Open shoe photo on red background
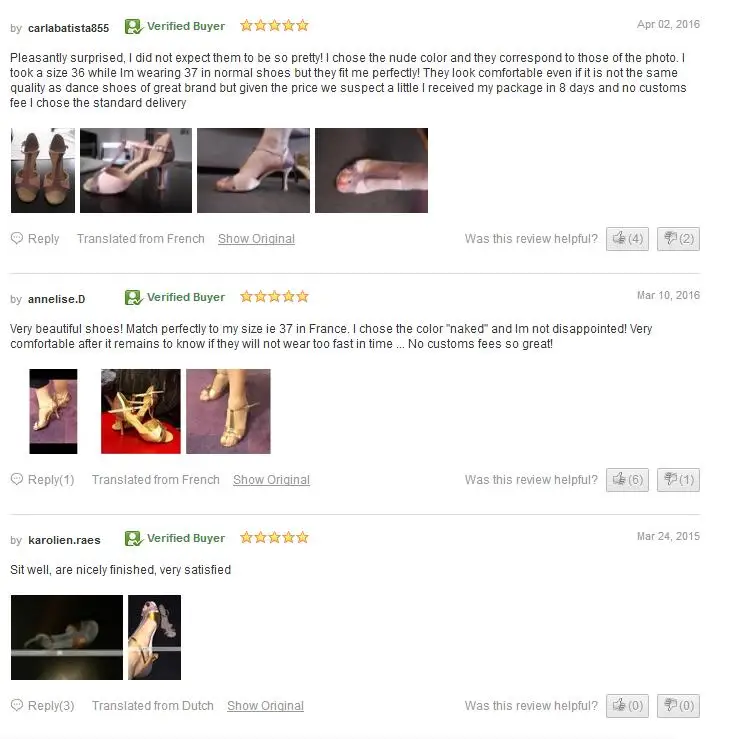The height and width of the screenshot is (739, 743). click(x=141, y=412)
